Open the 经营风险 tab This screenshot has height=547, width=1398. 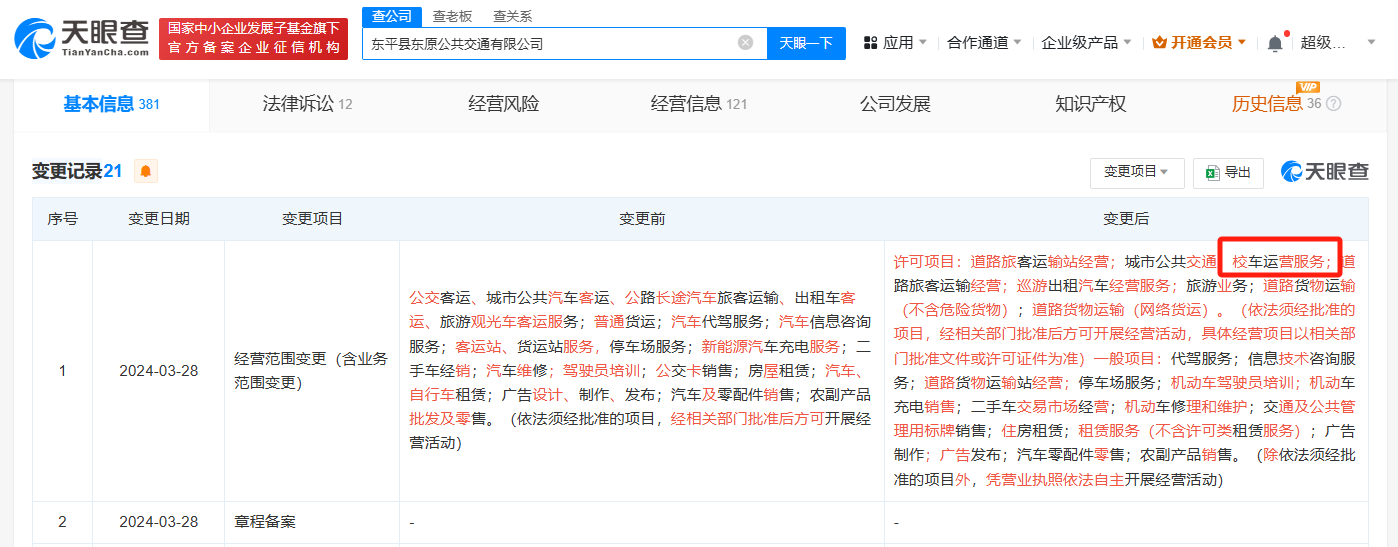point(503,104)
